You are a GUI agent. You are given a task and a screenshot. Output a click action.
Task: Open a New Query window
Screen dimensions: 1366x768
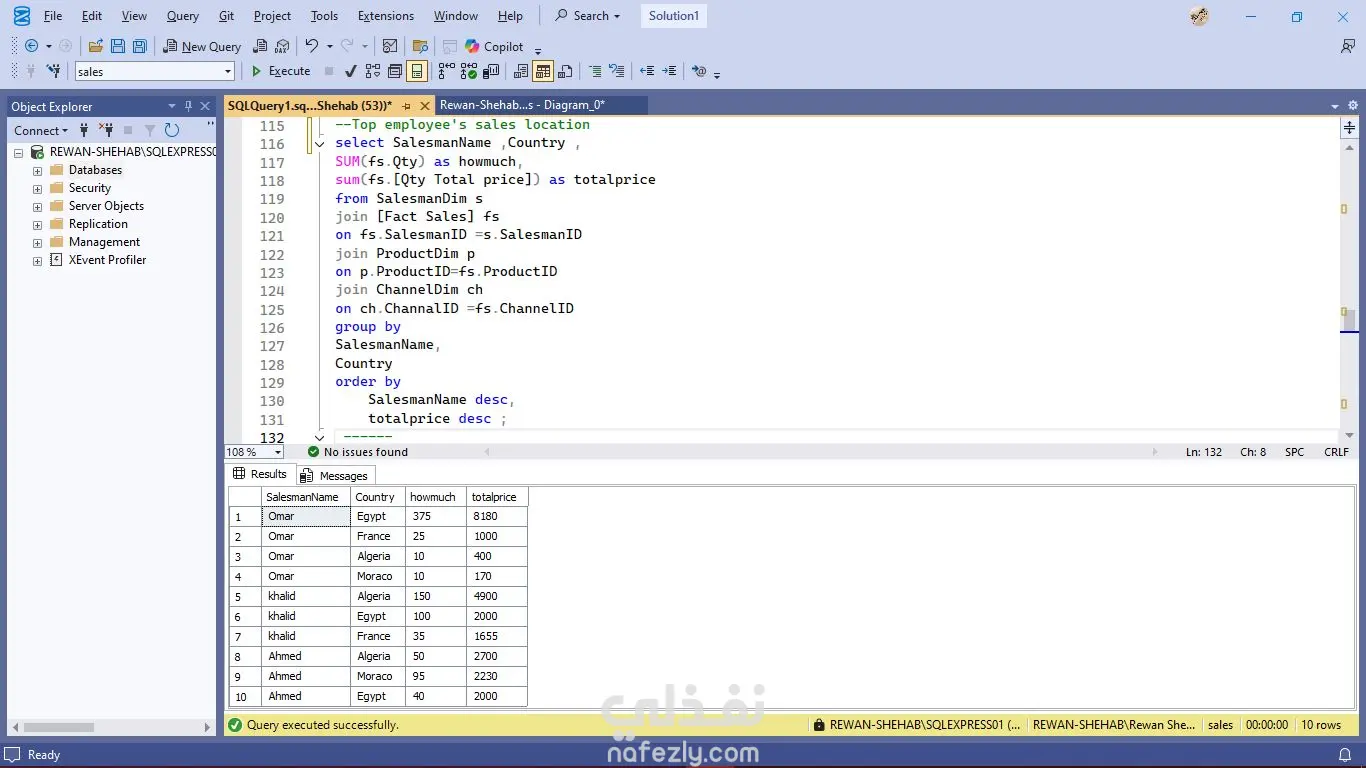(202, 46)
